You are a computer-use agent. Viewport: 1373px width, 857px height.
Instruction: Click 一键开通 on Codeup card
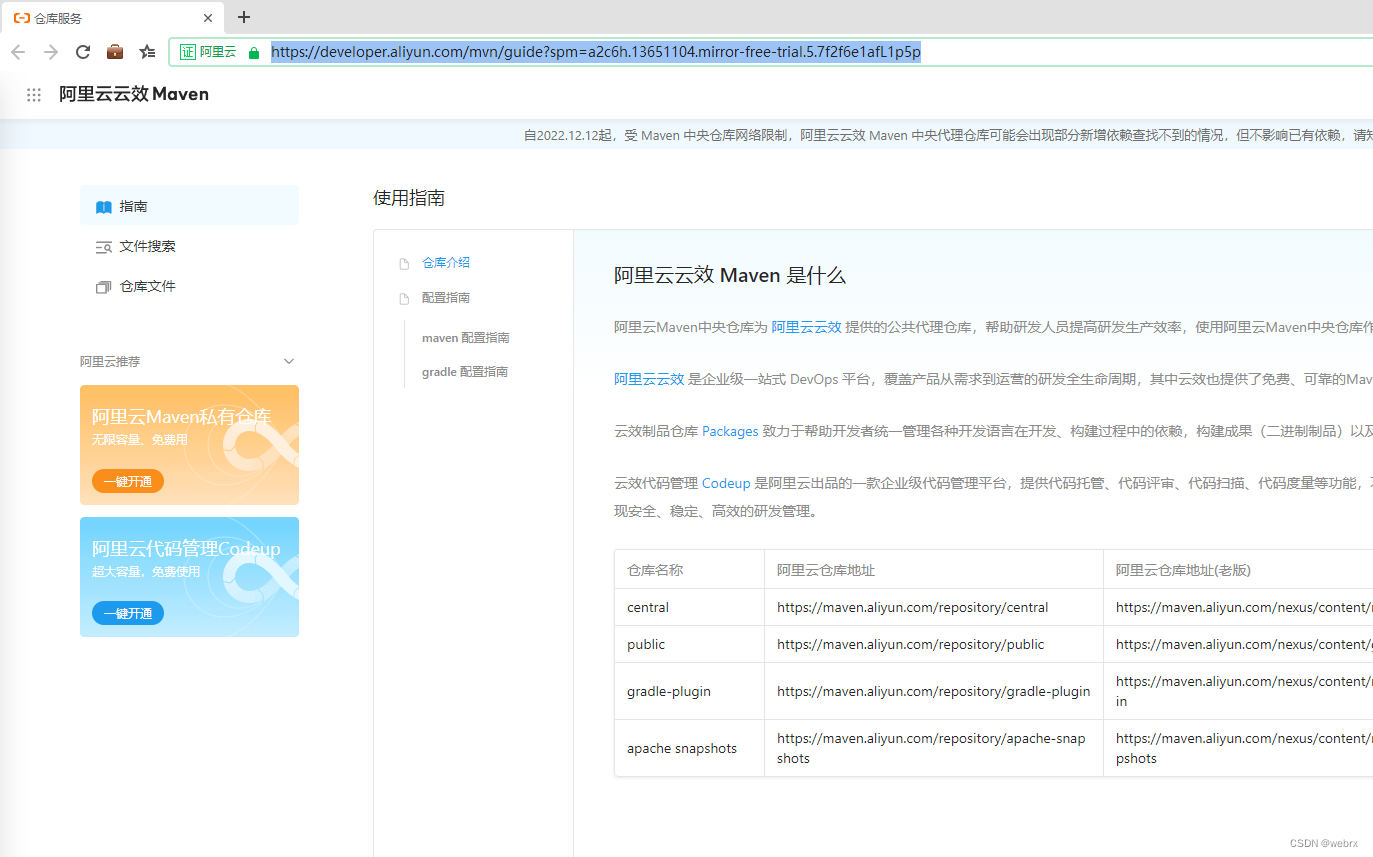click(128, 613)
